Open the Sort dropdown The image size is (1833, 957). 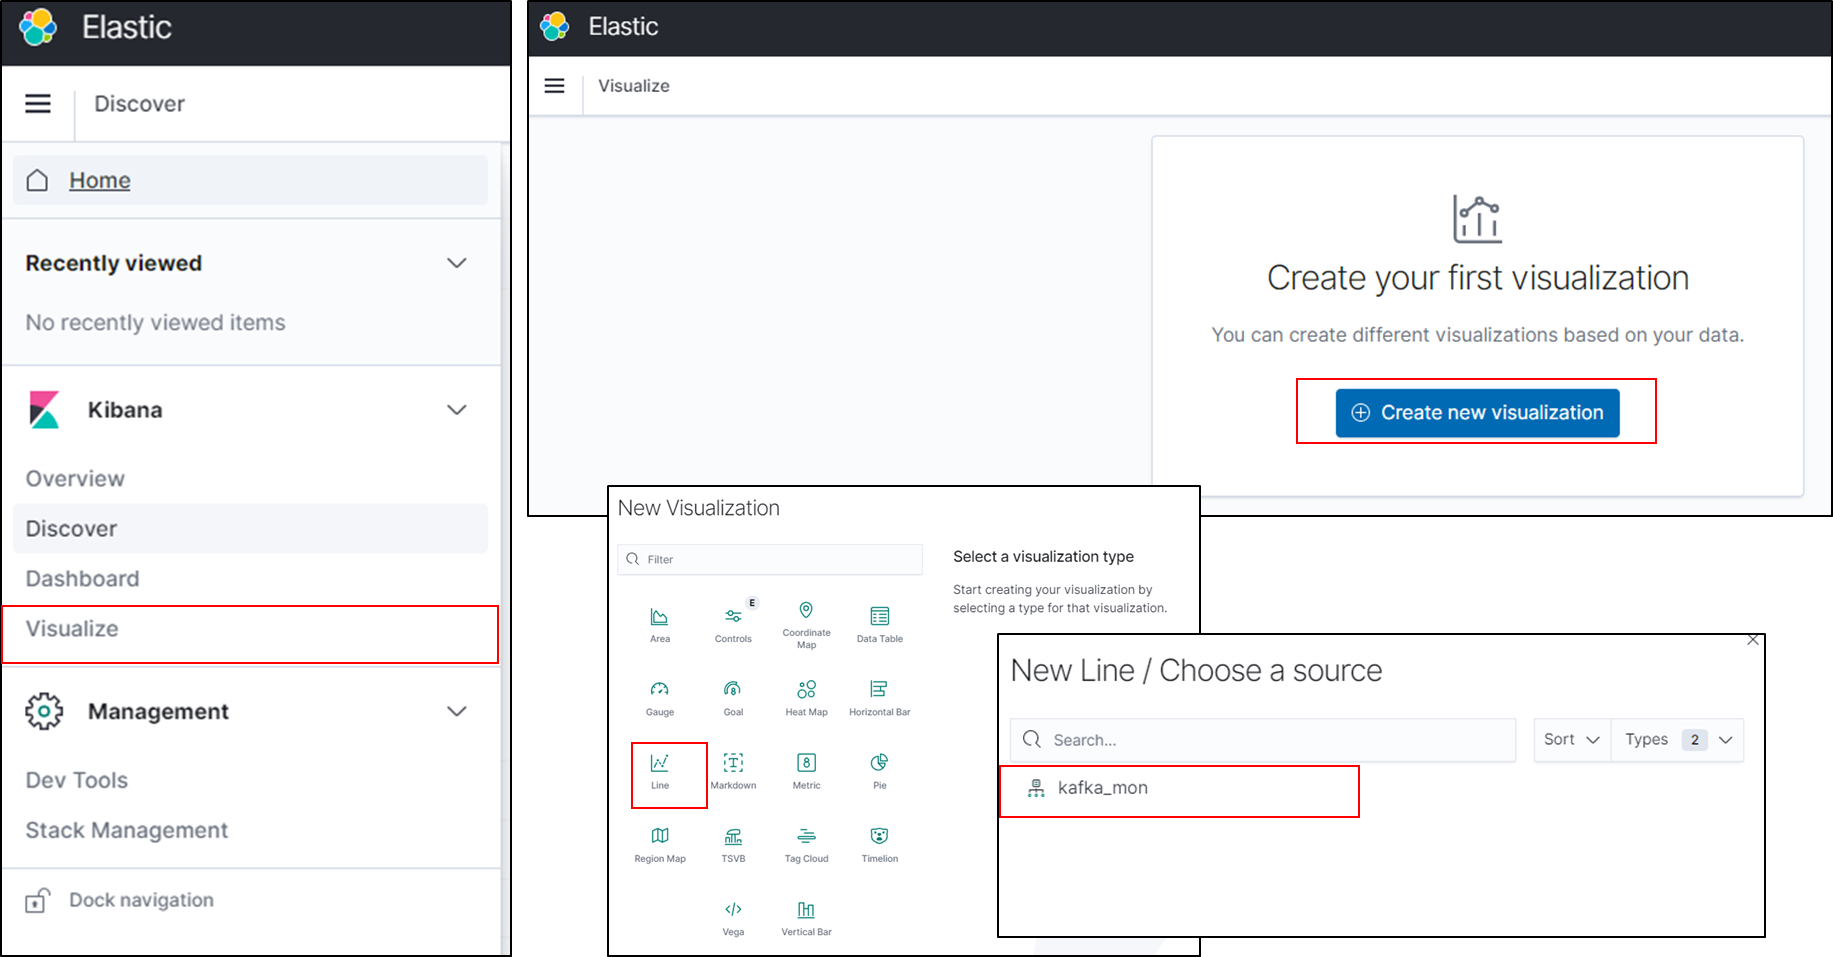click(x=1570, y=739)
